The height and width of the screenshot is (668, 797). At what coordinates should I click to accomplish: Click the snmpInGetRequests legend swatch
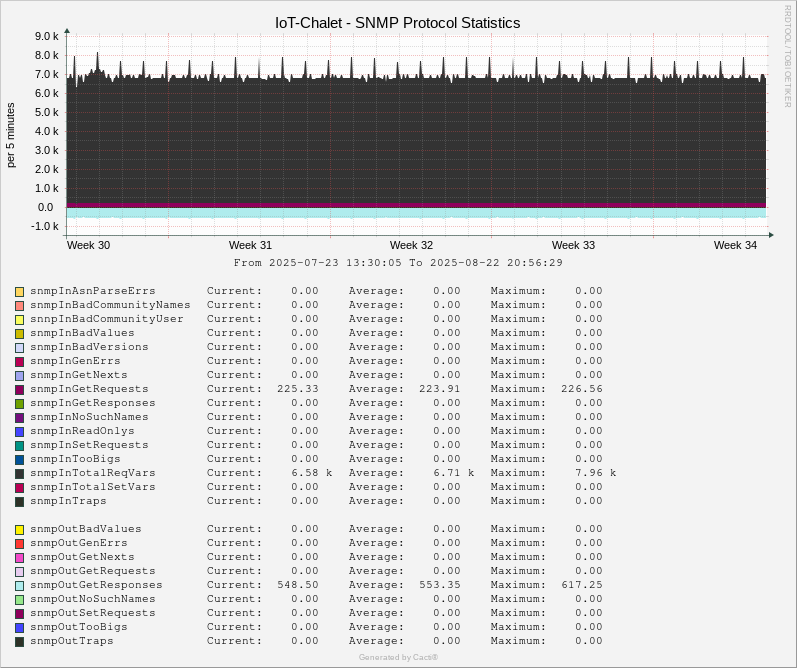tap(19, 389)
